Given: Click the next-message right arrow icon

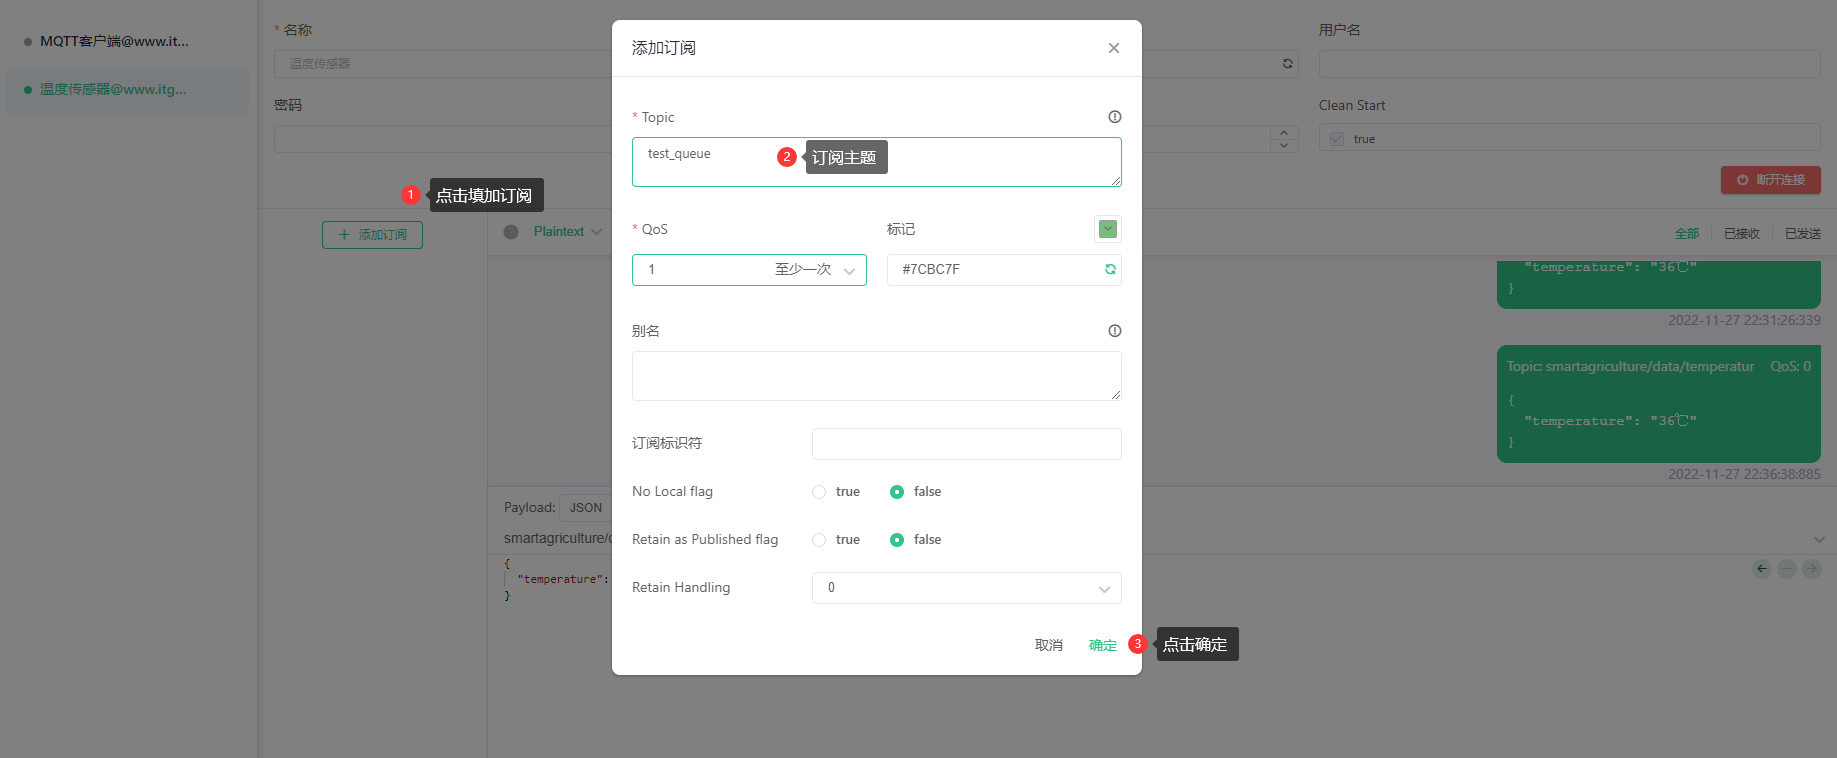Looking at the screenshot, I should (x=1812, y=569).
